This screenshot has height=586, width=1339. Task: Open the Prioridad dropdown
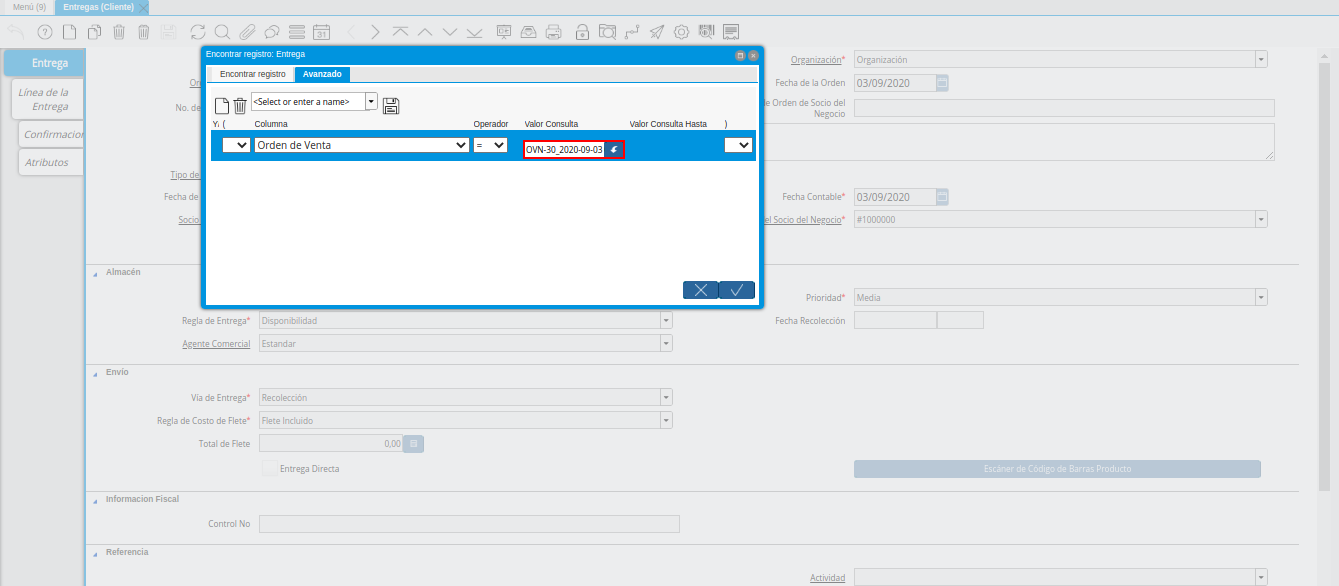[x=1261, y=297]
